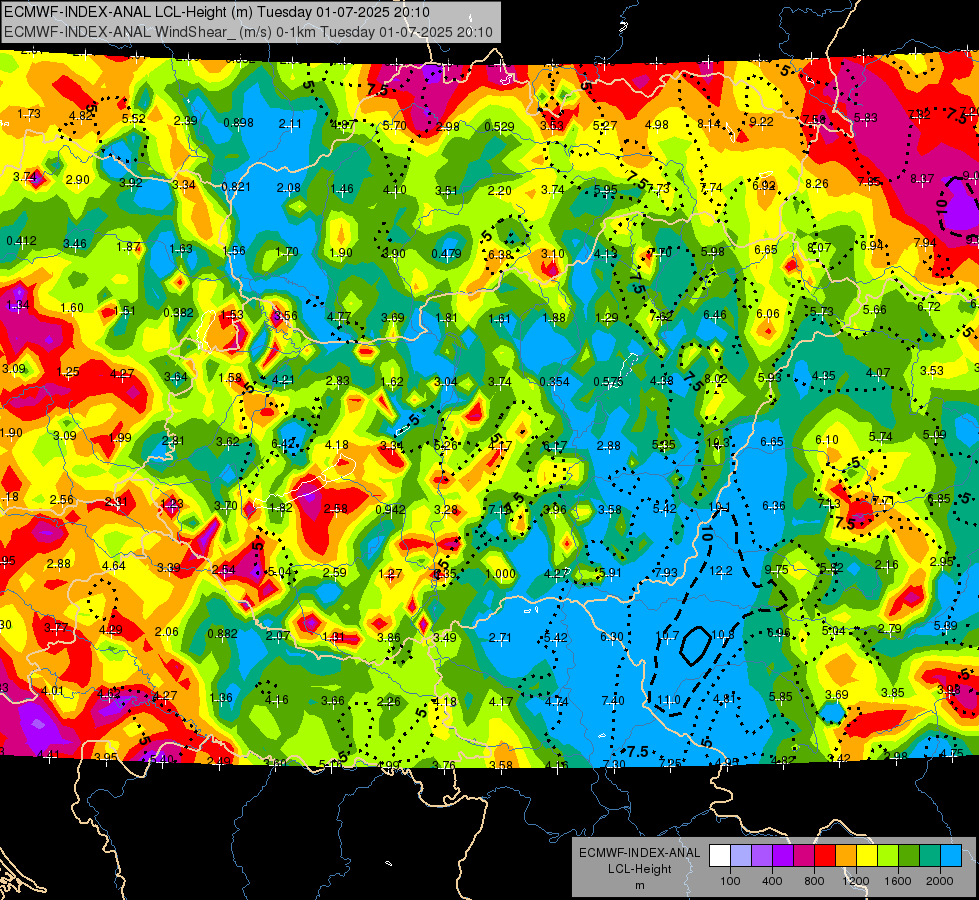Viewport: 979px width, 900px height.
Task: Click the WindShear 0-1km title line
Action: tap(248, 32)
